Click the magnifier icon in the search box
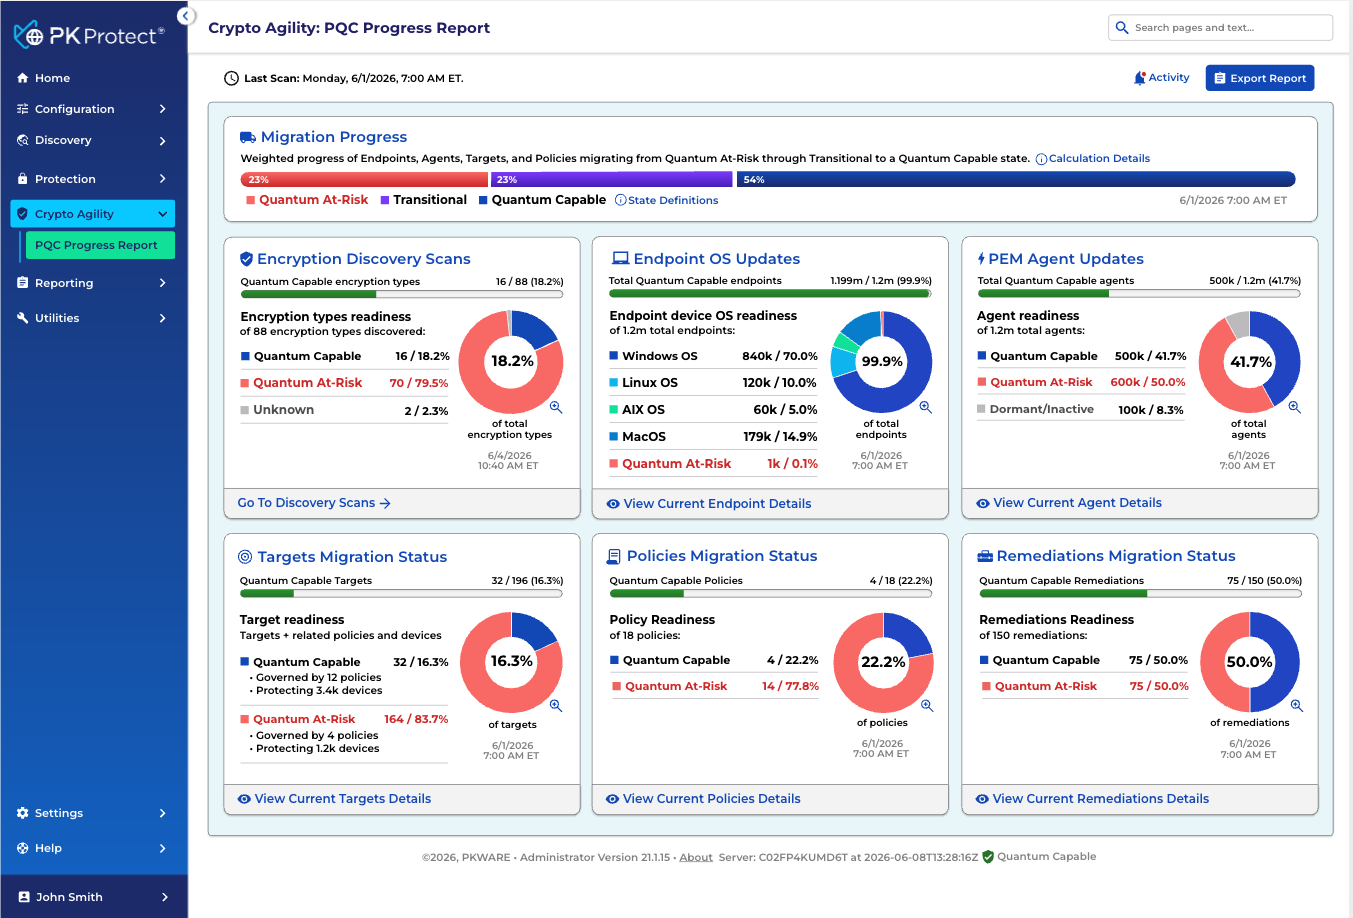Viewport: 1353px width, 918px height. point(1122,28)
